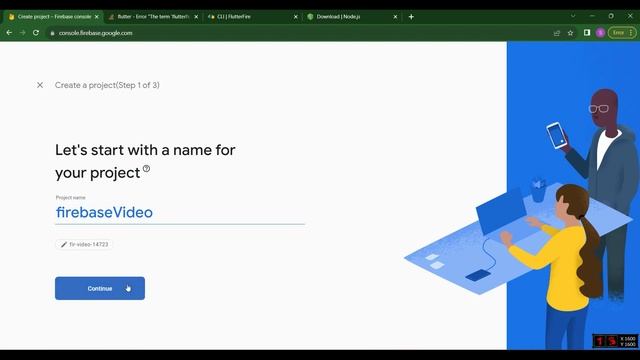Click the Create a project(Step 1 of 3) text
640x360 pixels.
point(107,85)
